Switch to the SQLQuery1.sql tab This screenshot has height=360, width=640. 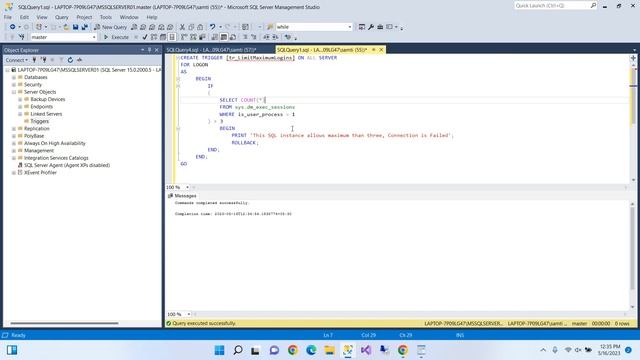tap(322, 50)
